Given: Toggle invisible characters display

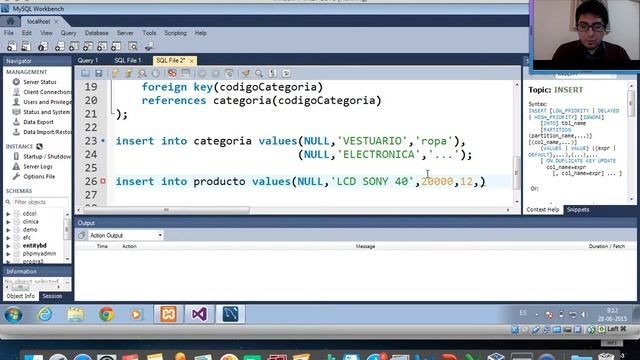Looking at the screenshot, I should click(273, 73).
